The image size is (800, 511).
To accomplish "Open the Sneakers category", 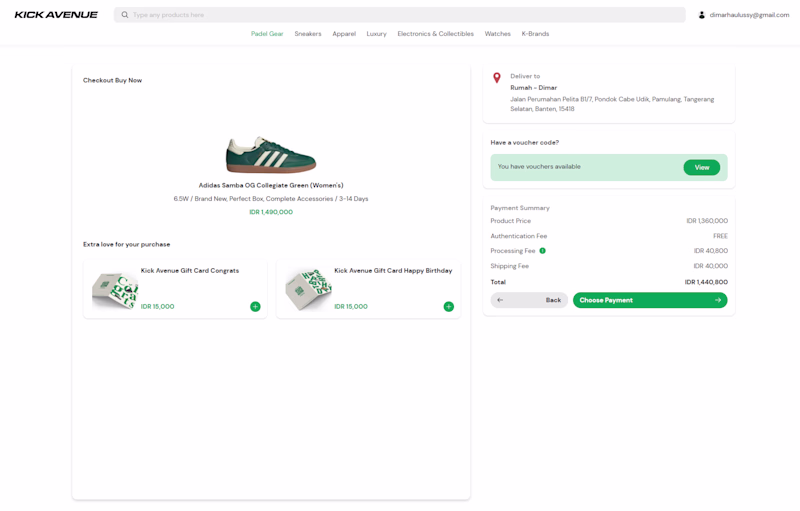I will [308, 34].
